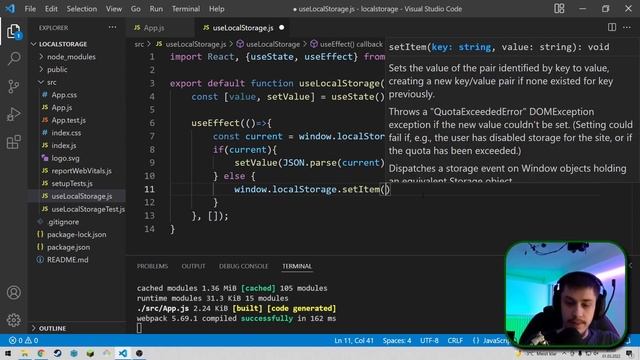Open Chrome from the taskbar

tap(41, 353)
